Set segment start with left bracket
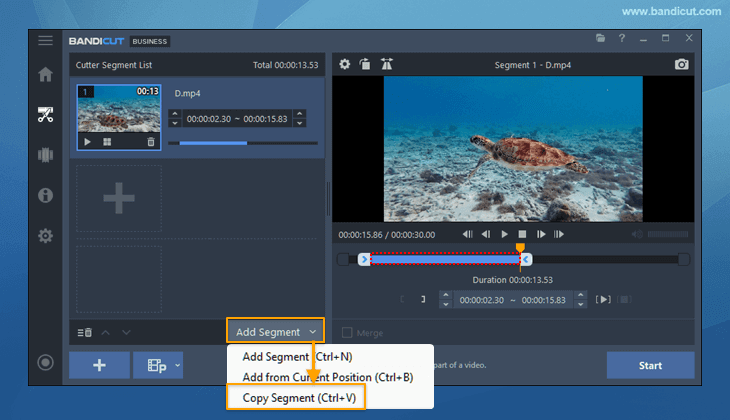 (x=402, y=299)
